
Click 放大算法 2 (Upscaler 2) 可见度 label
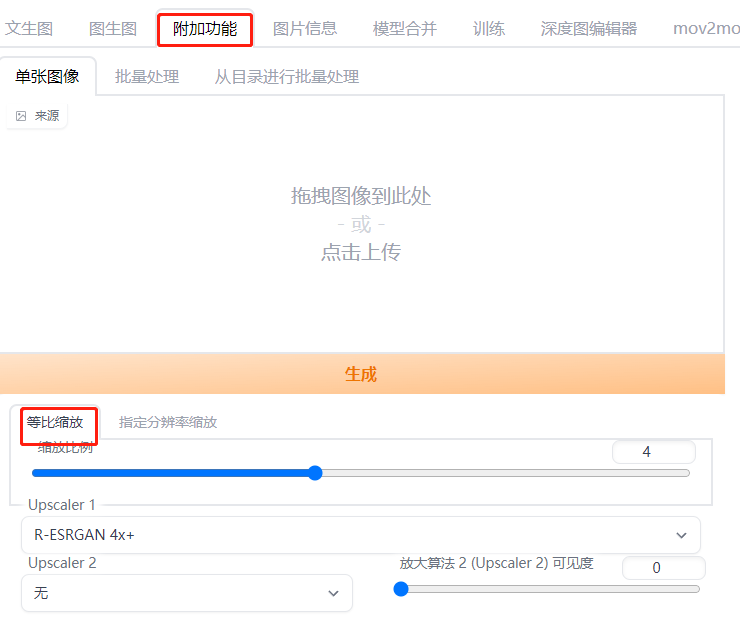click(496, 563)
